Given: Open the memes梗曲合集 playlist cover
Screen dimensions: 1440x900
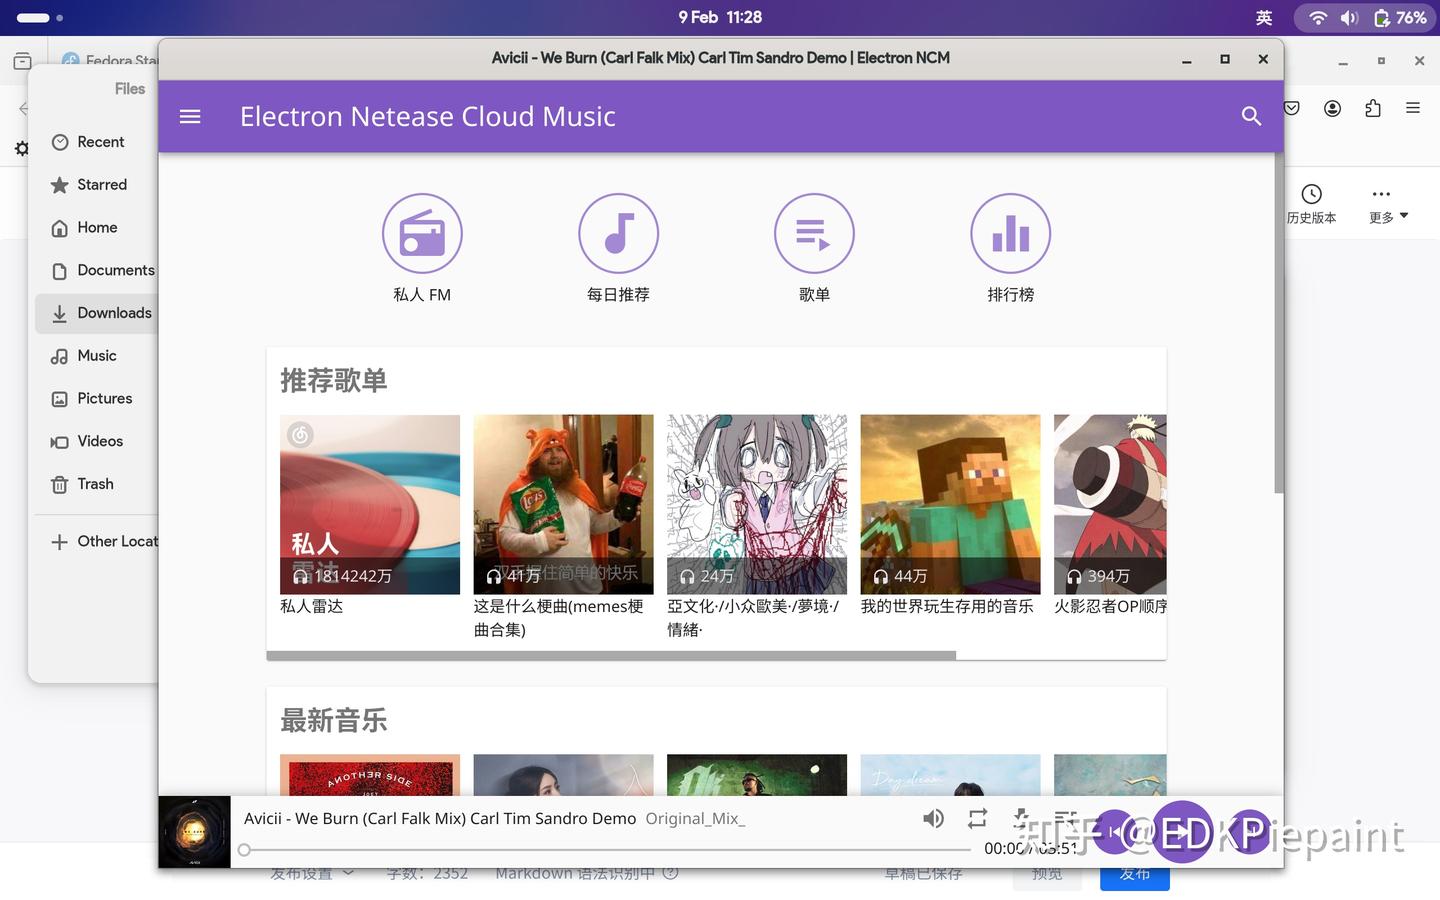Looking at the screenshot, I should [563, 505].
